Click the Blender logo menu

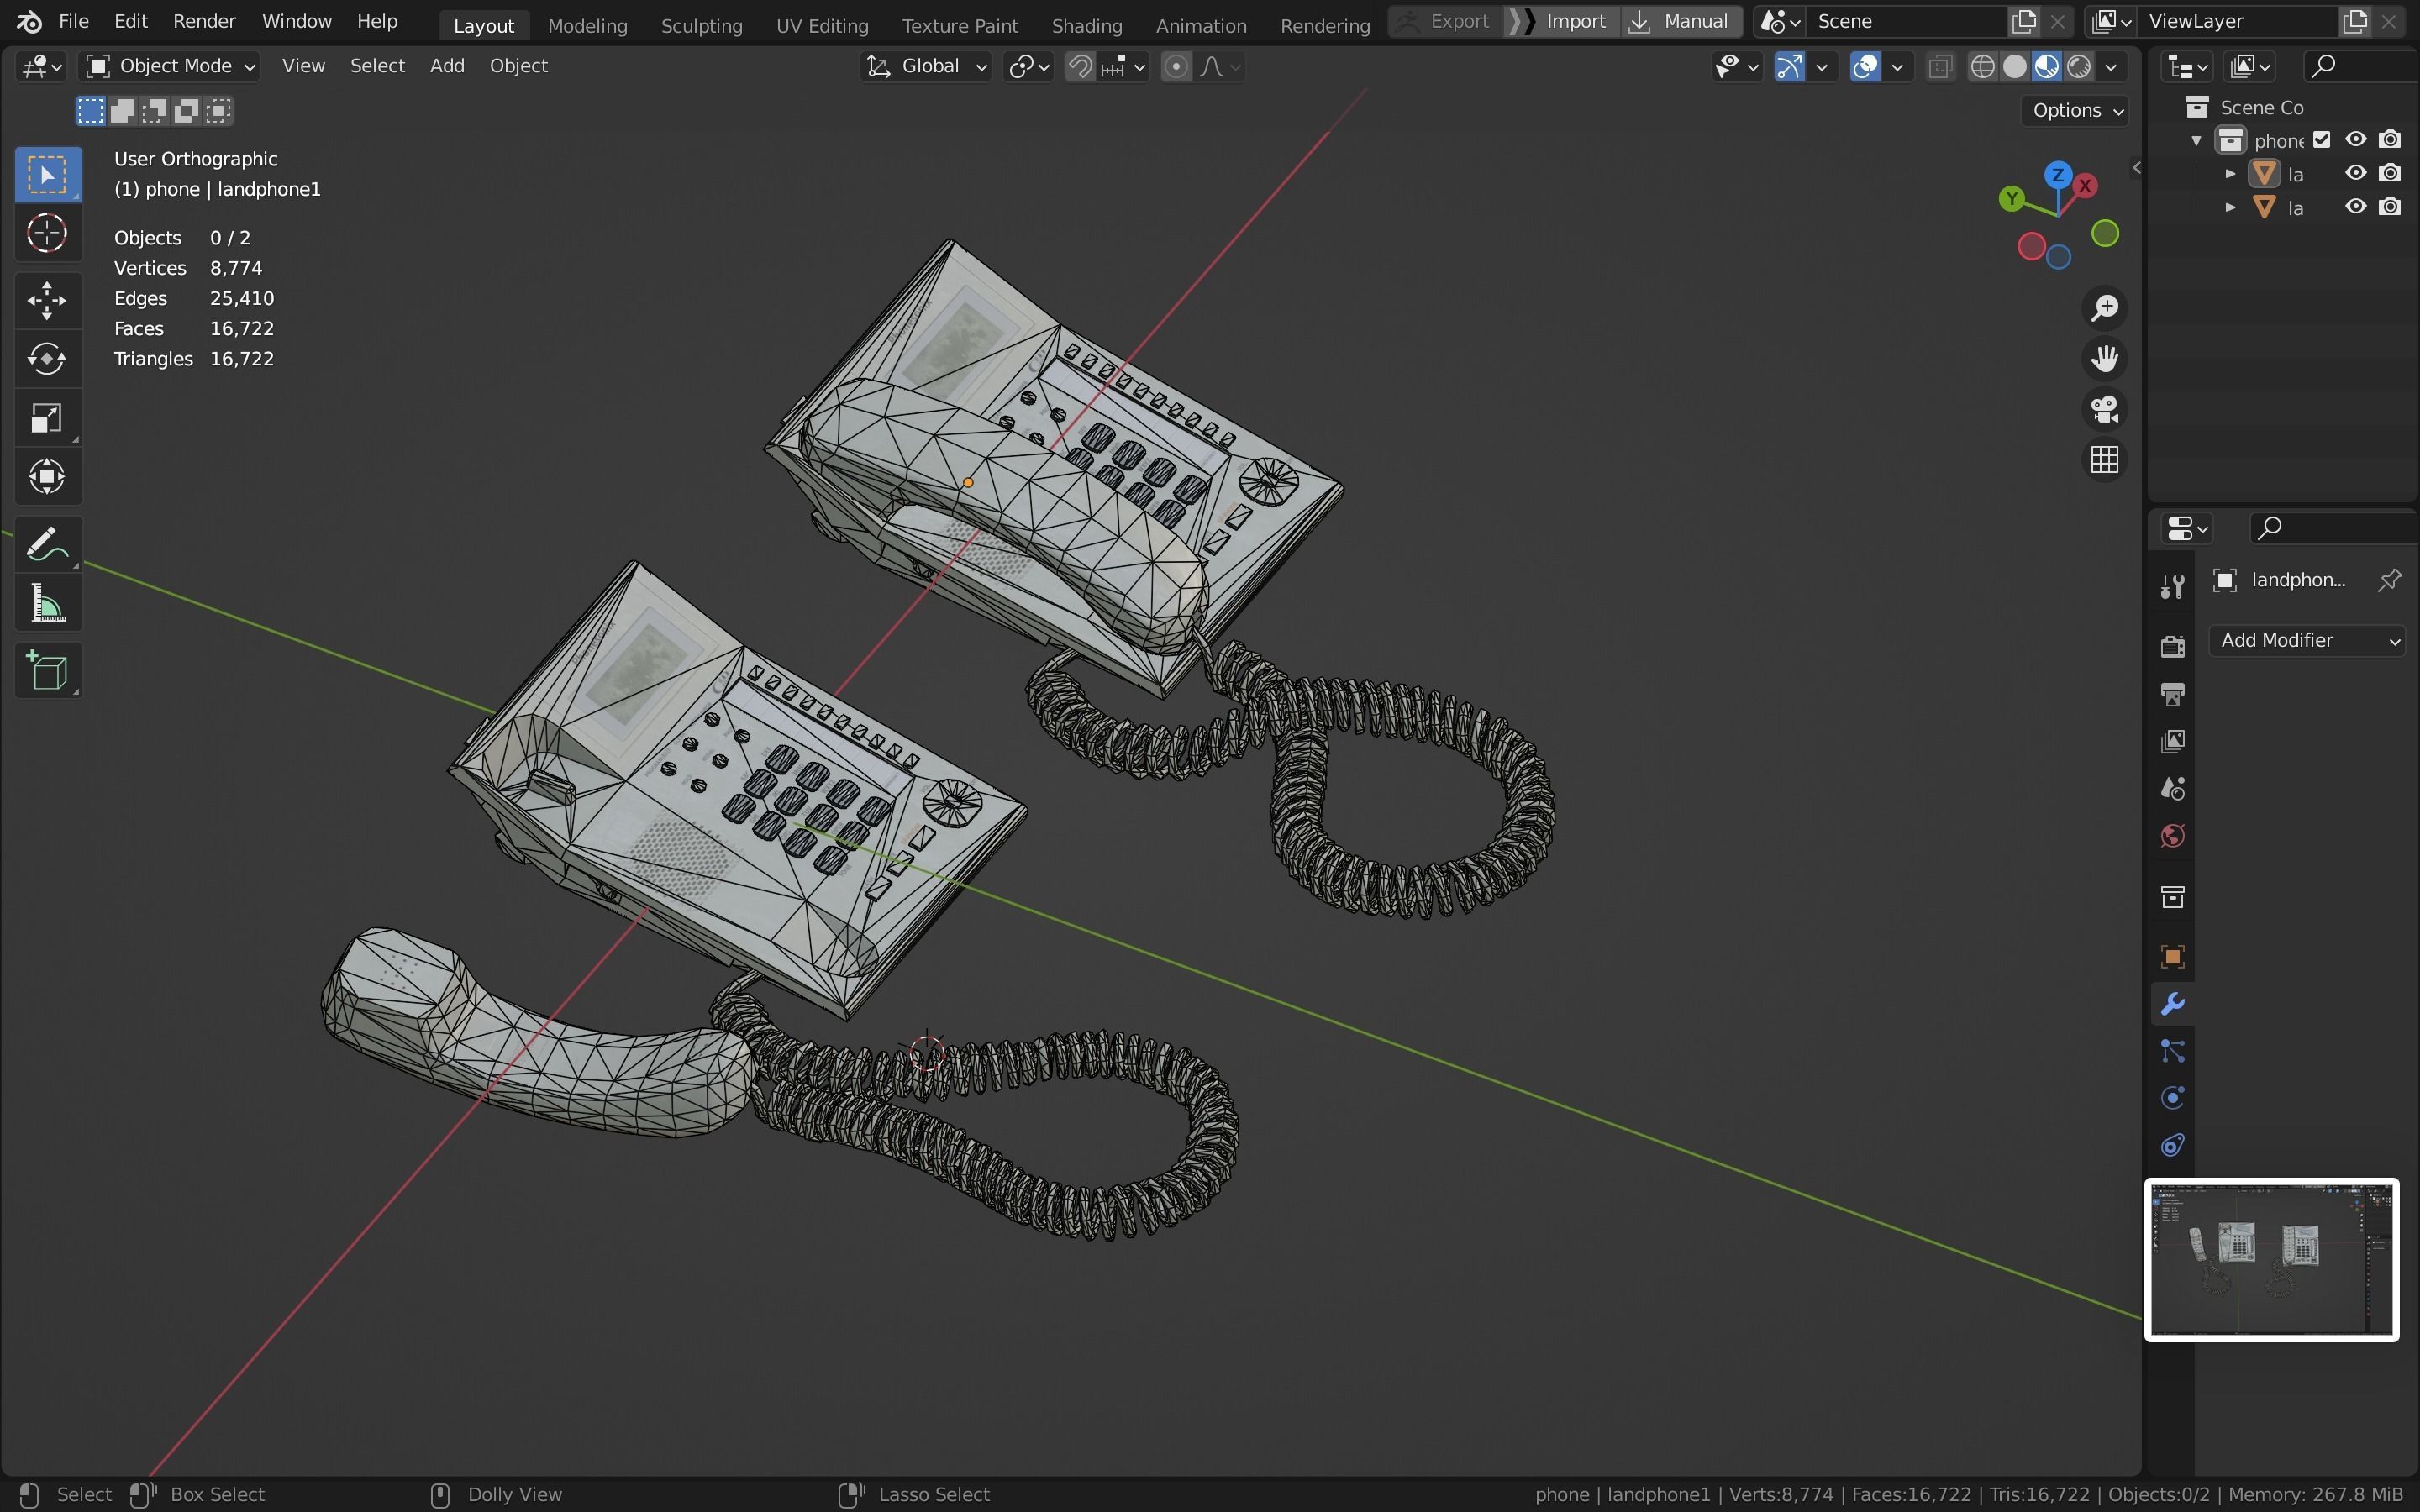coord(29,21)
